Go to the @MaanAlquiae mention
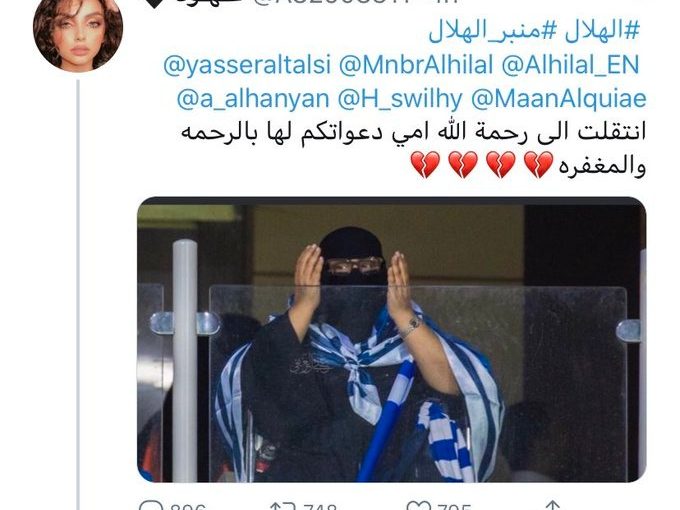Image resolution: width=680 pixels, height=510 pixels. point(559,99)
